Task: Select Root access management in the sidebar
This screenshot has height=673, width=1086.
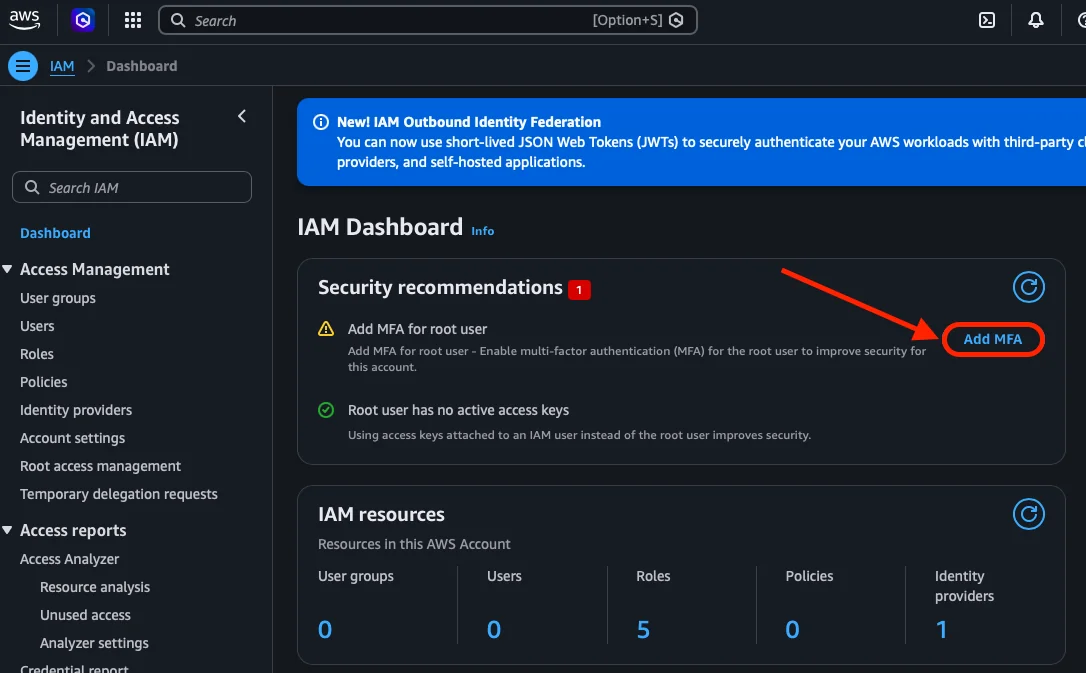Action: (x=100, y=466)
